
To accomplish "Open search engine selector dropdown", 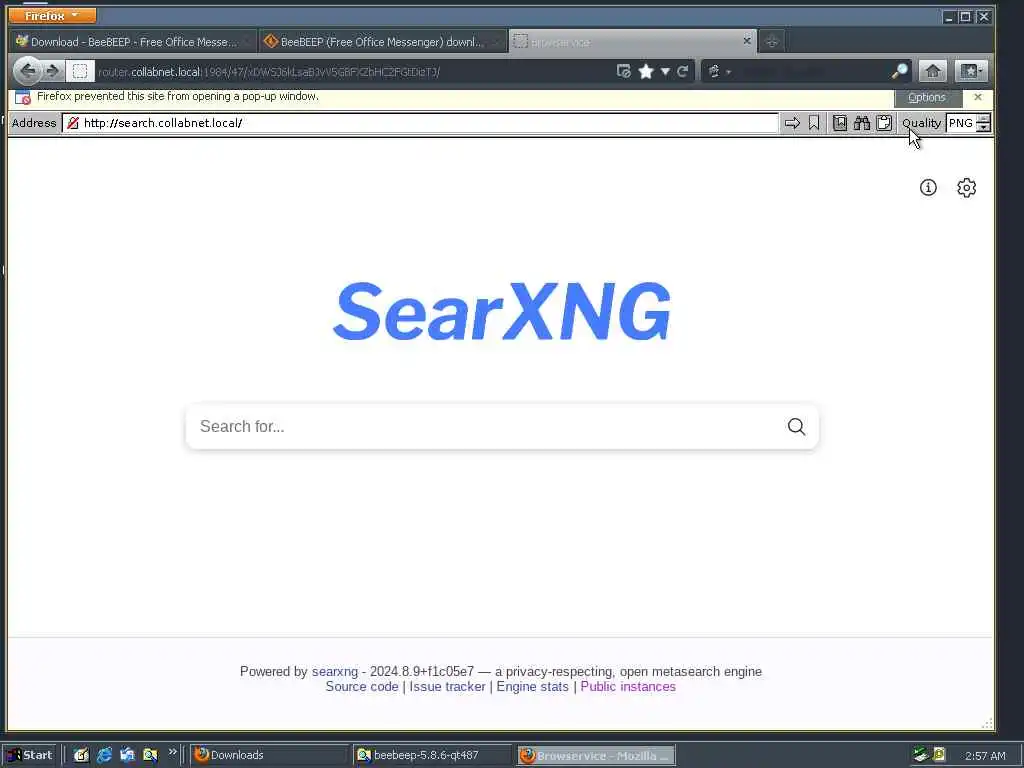I will (x=718, y=71).
